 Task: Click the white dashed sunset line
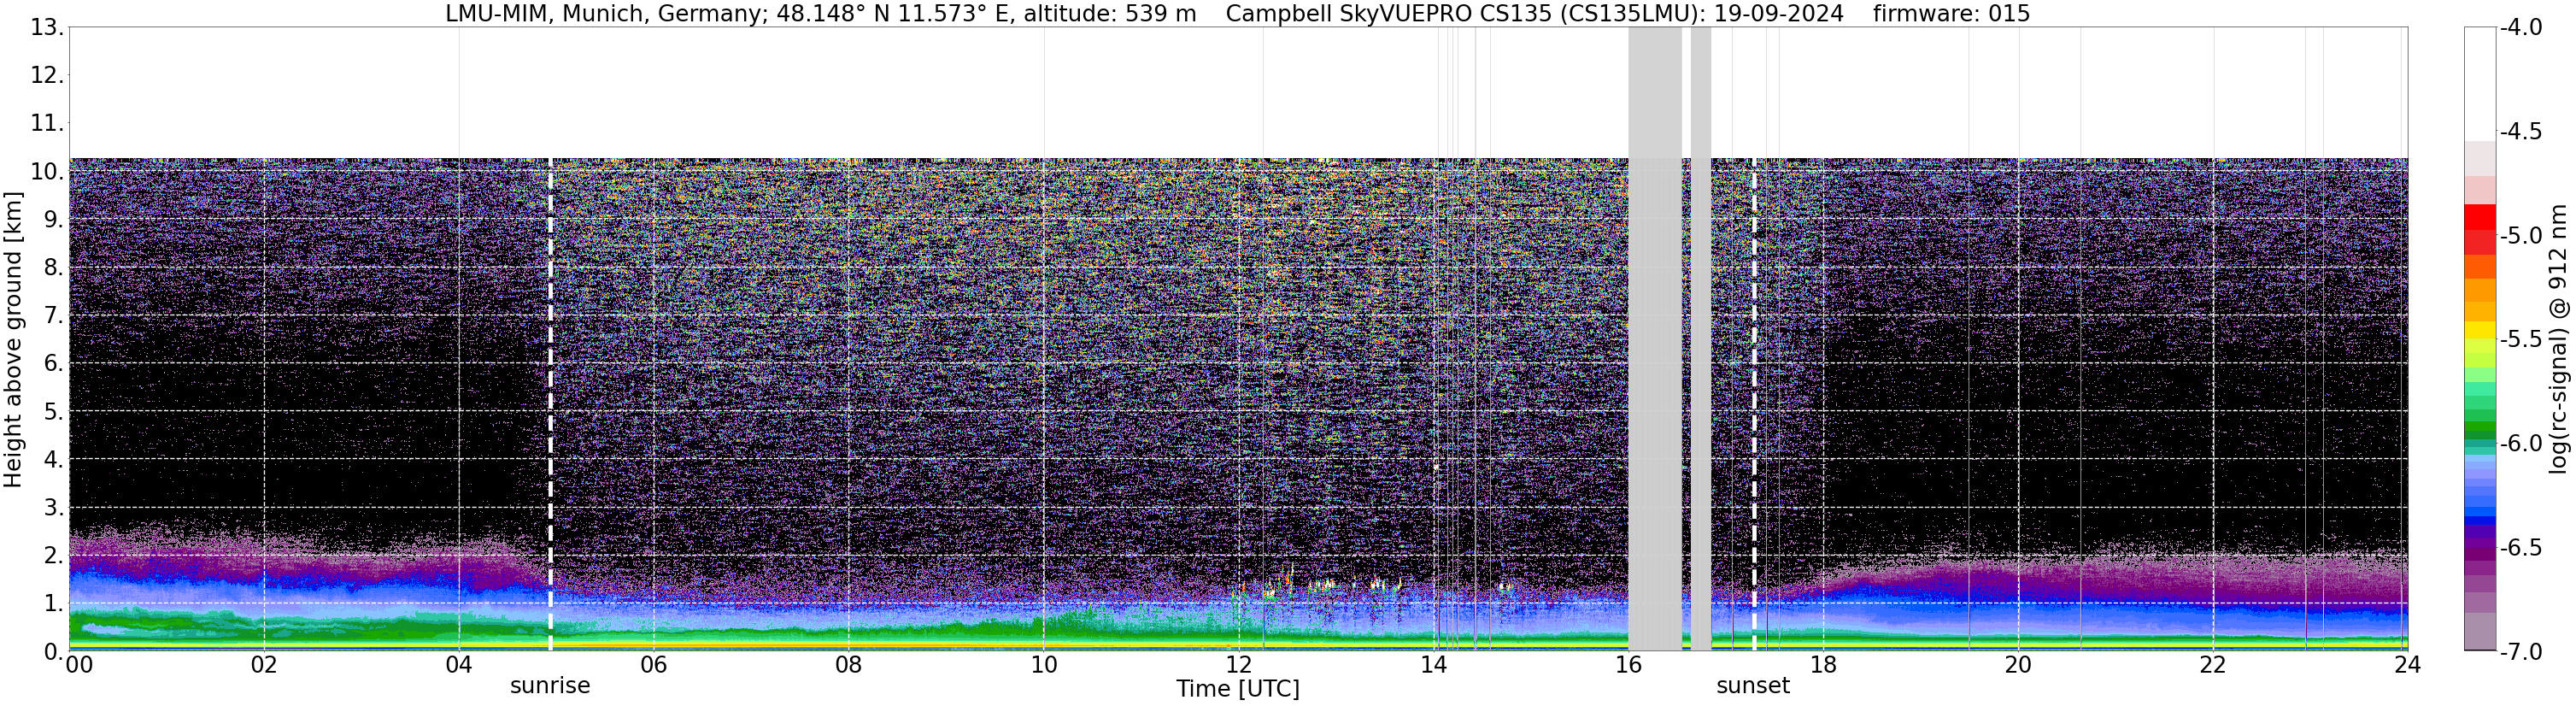1754,405
